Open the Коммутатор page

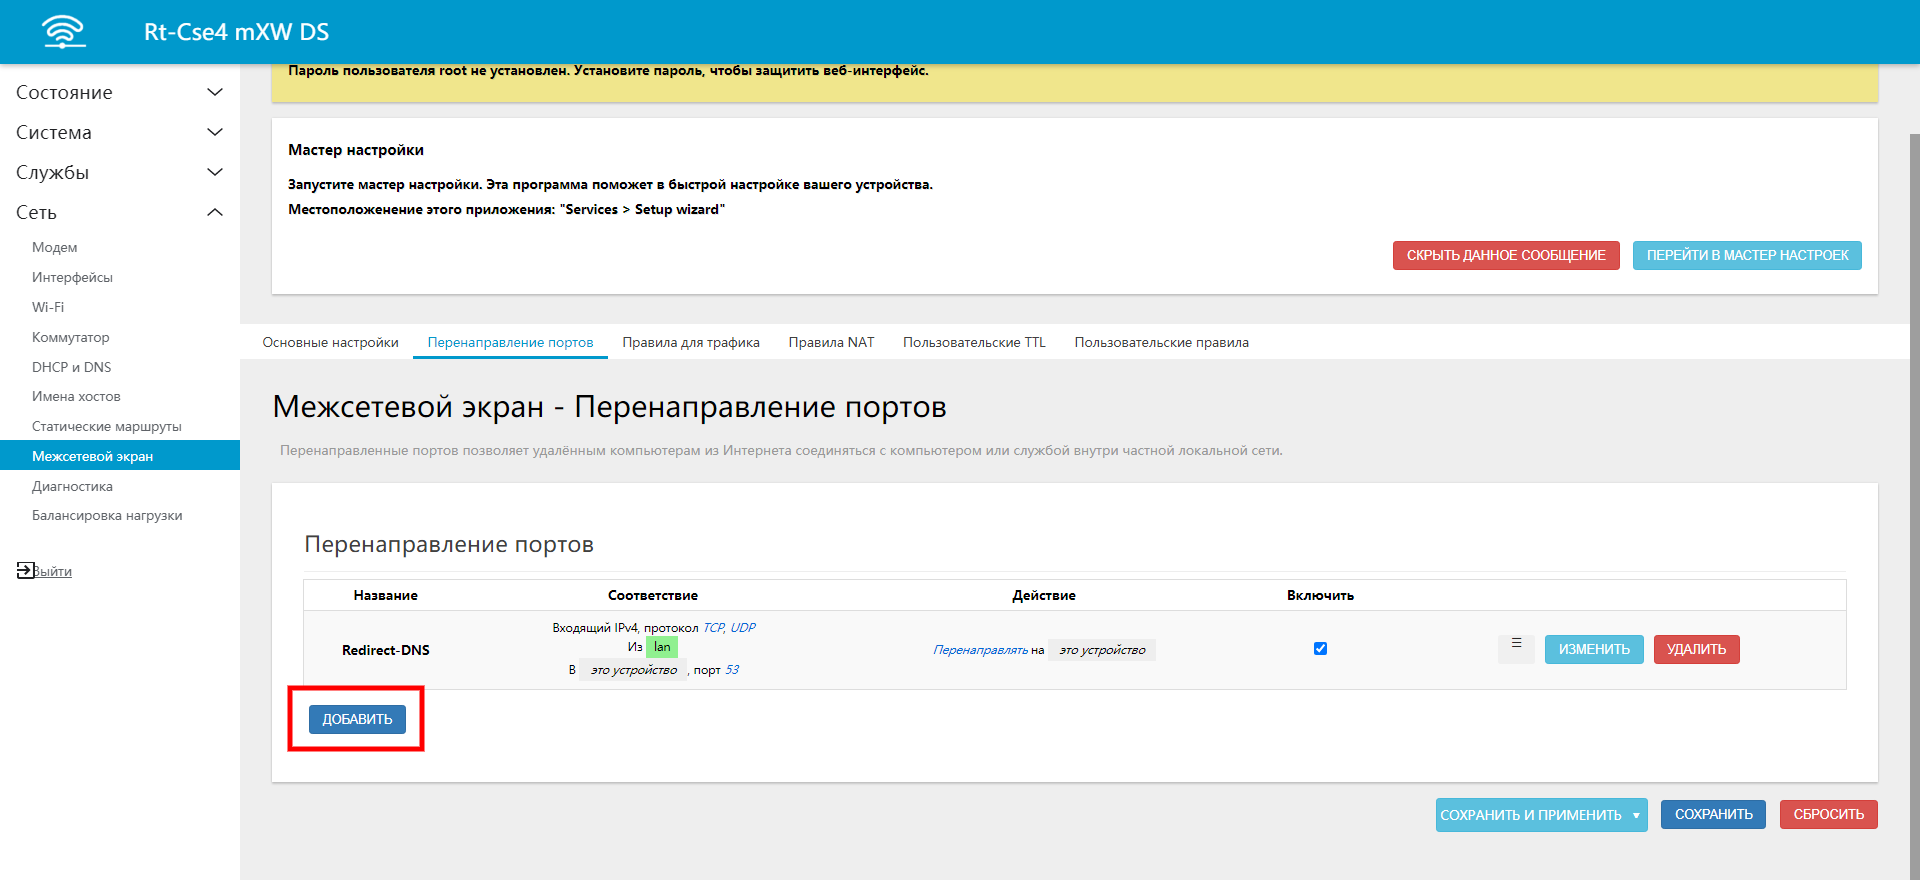70,337
